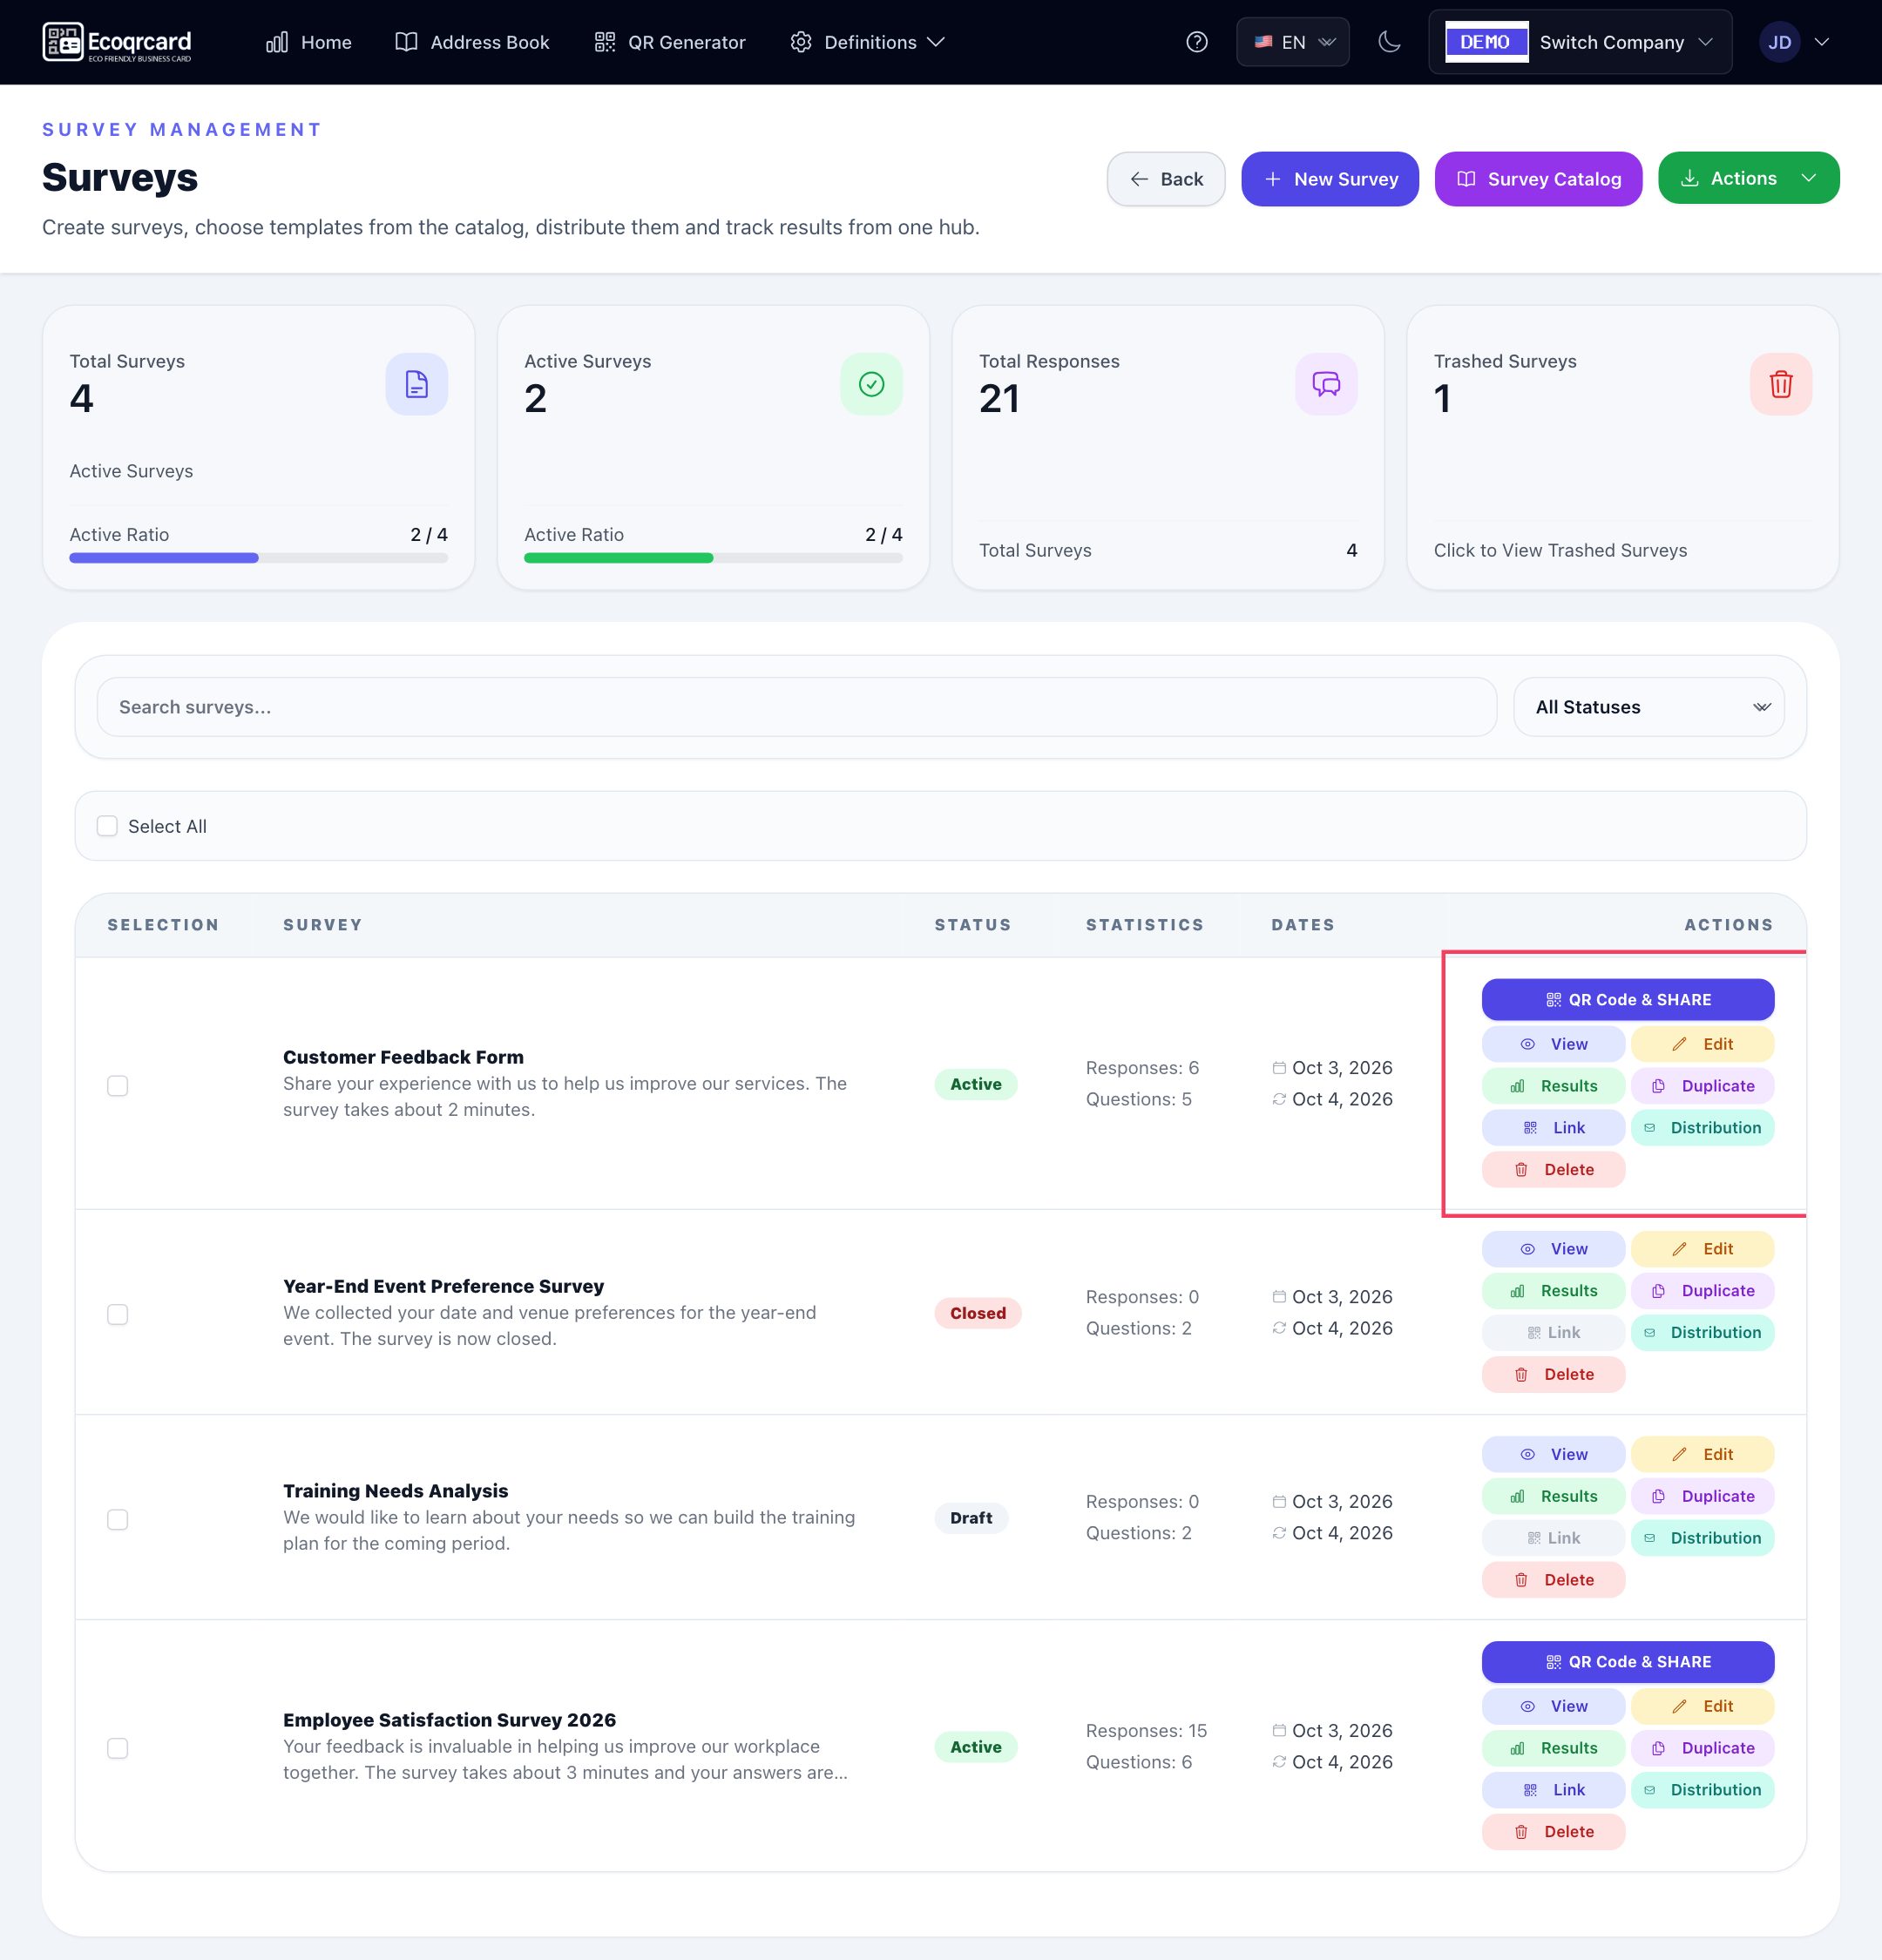Select the Year-End Event Preference Survey checkbox
1882x1960 pixels.
pos(118,1315)
